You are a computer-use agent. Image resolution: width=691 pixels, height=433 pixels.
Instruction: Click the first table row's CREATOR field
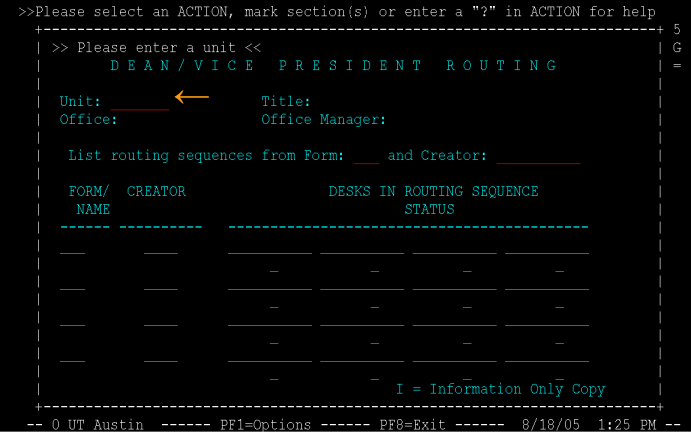tap(161, 247)
